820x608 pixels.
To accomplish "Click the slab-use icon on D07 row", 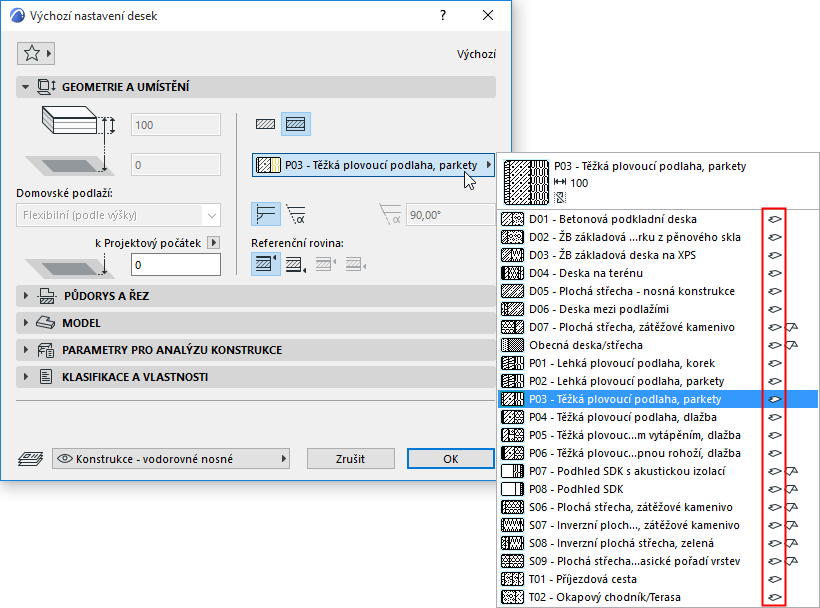I will [x=775, y=327].
